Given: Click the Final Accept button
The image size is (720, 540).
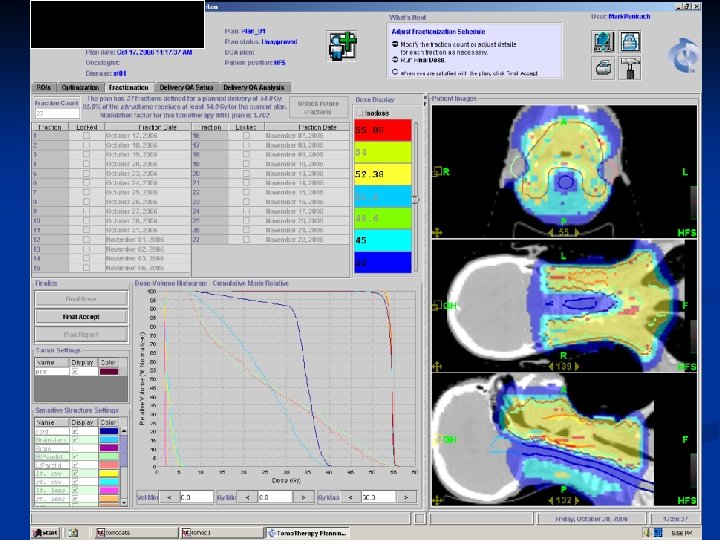Looking at the screenshot, I should [81, 317].
